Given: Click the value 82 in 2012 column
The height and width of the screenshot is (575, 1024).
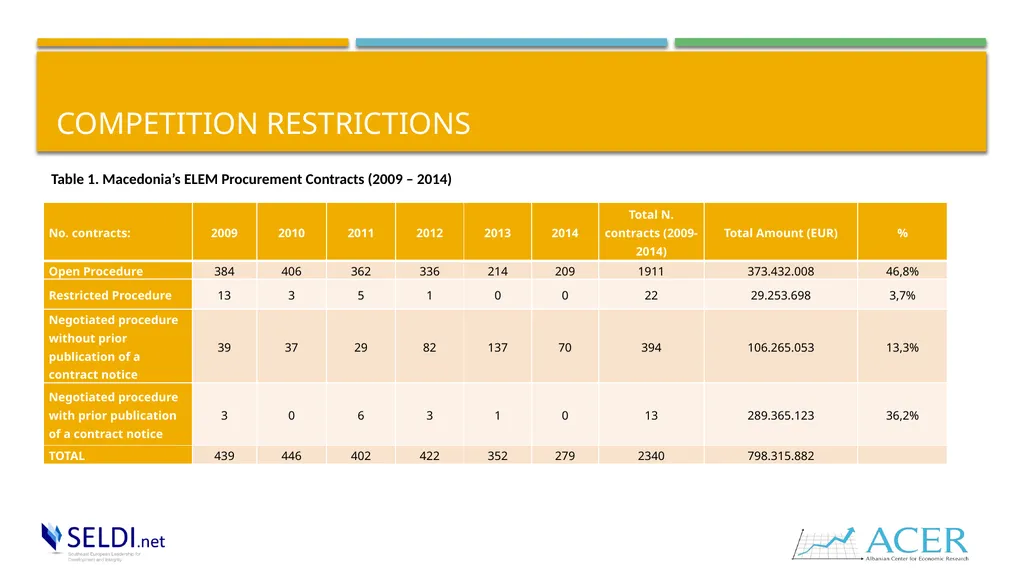Looking at the screenshot, I should [x=429, y=348].
